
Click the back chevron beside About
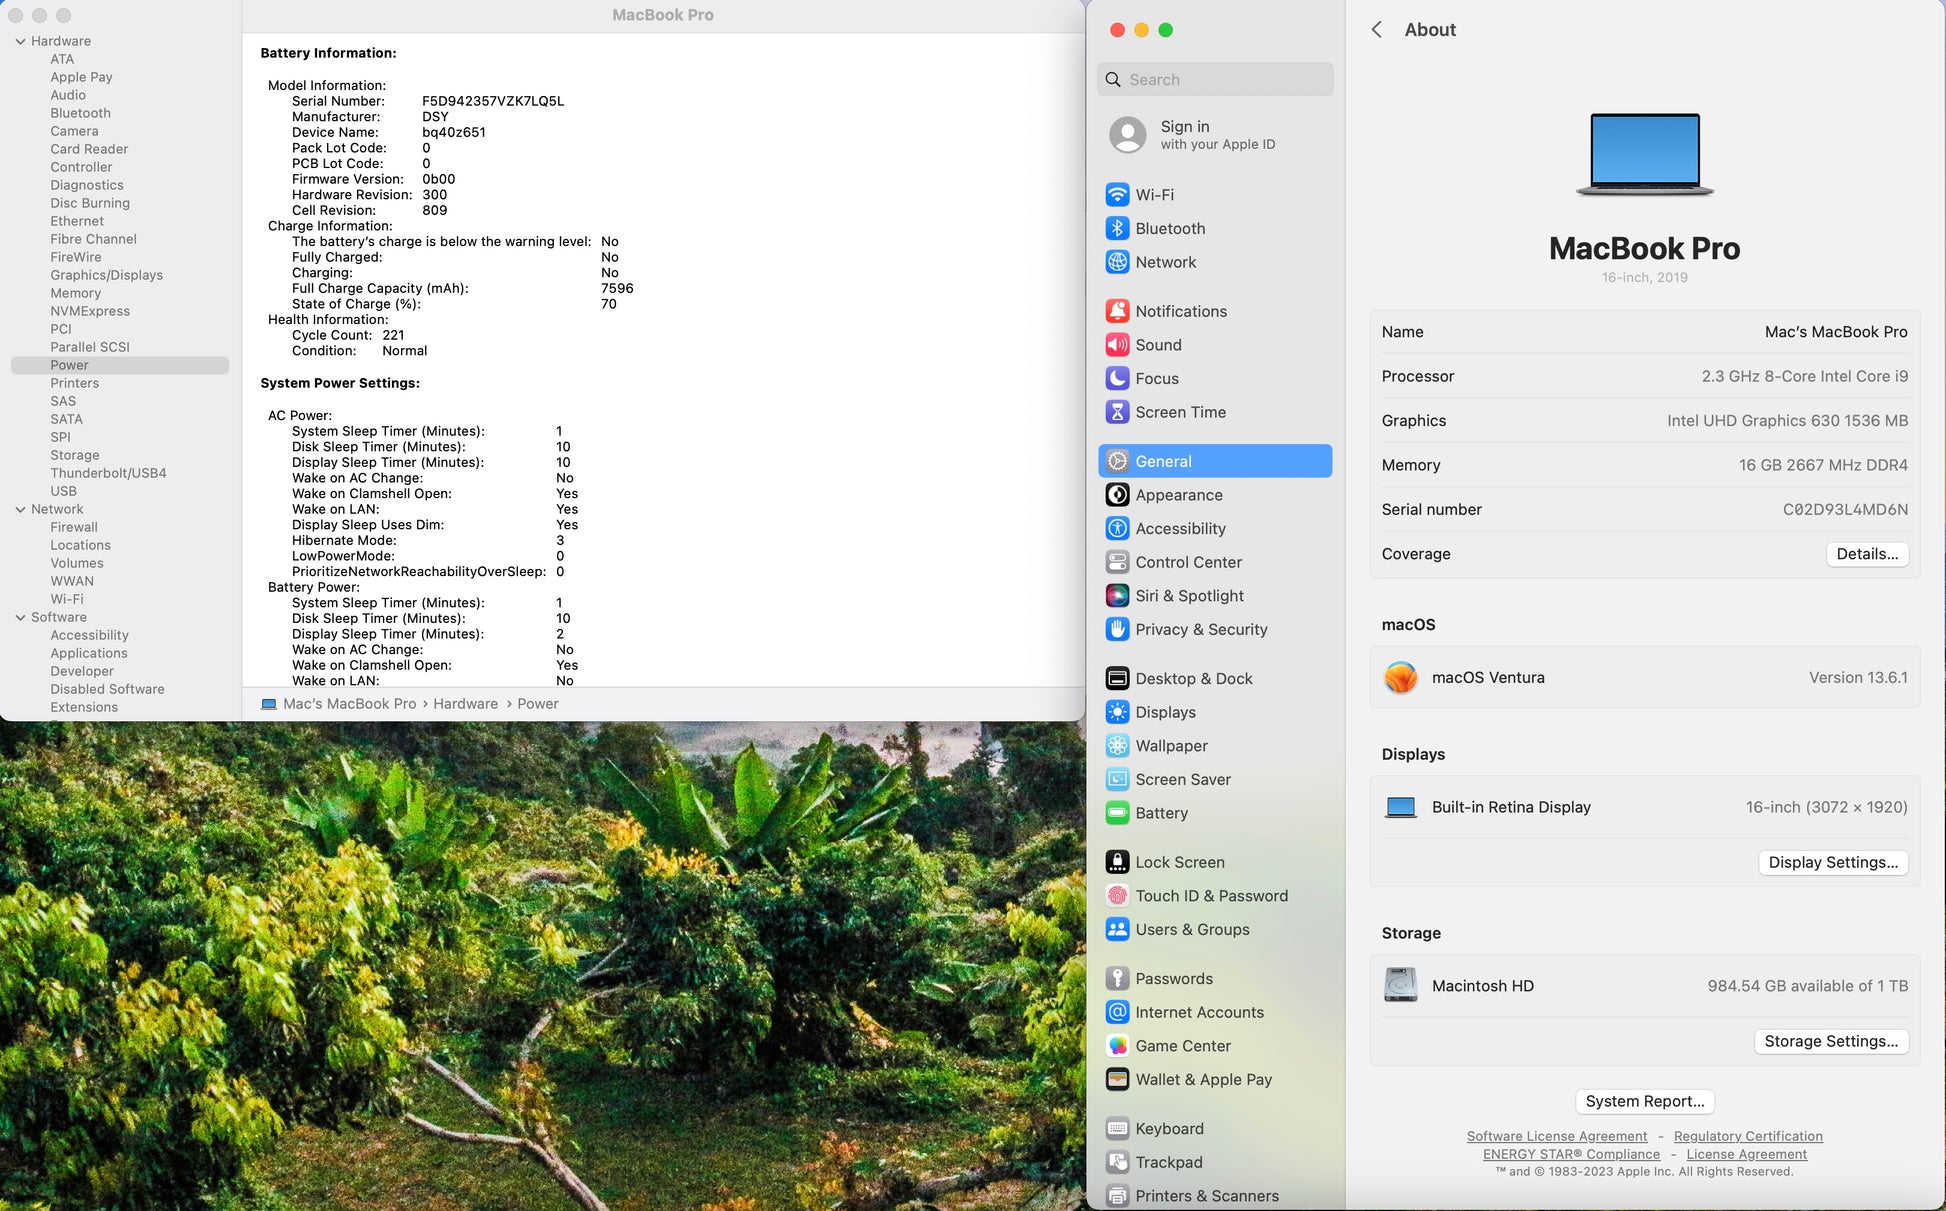click(1377, 30)
